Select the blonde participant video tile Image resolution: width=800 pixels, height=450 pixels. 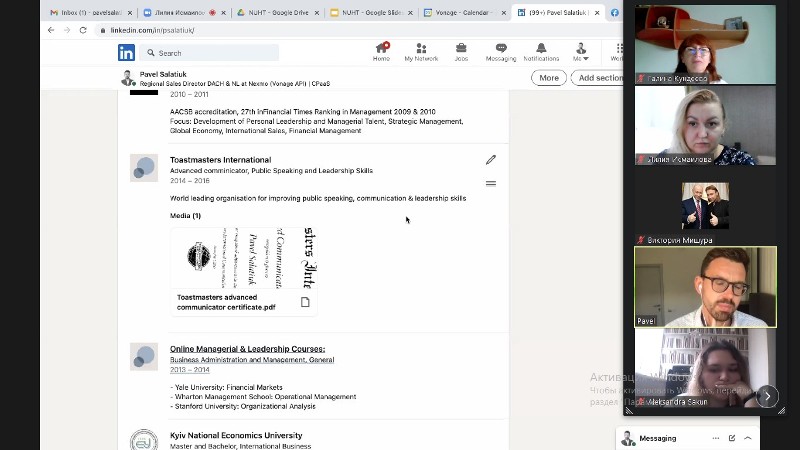coord(705,126)
